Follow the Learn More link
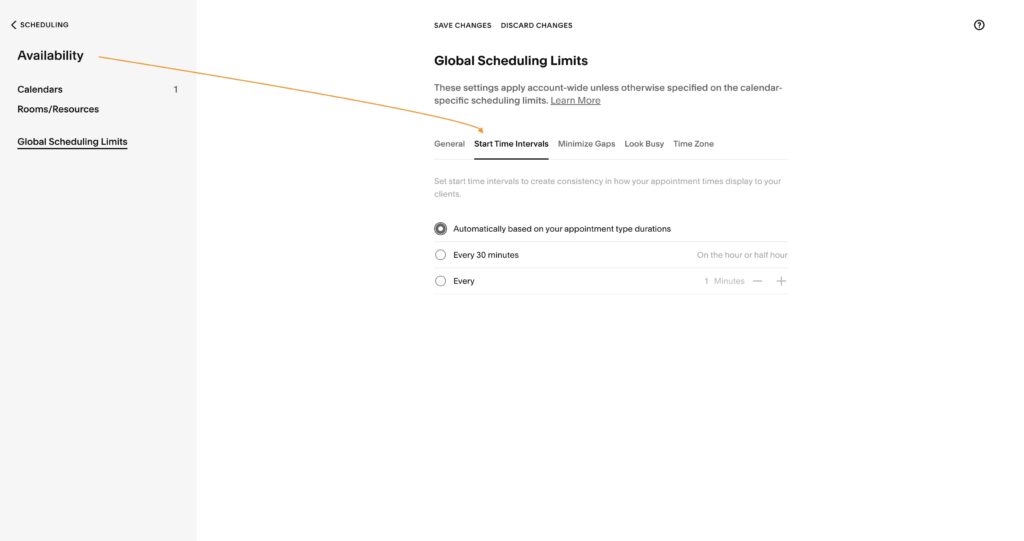The height and width of the screenshot is (541, 1024). click(x=575, y=101)
